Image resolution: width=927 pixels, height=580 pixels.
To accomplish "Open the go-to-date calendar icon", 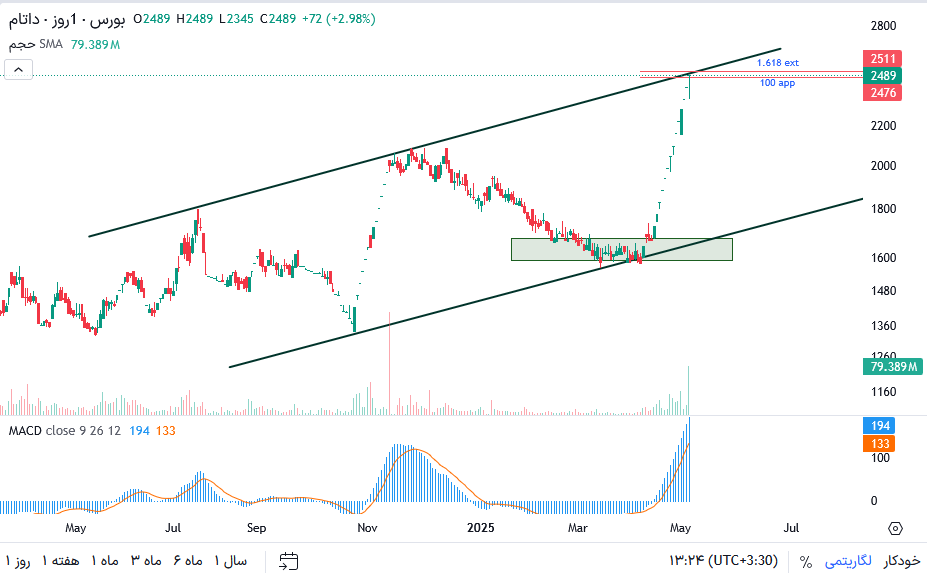I will [x=289, y=561].
